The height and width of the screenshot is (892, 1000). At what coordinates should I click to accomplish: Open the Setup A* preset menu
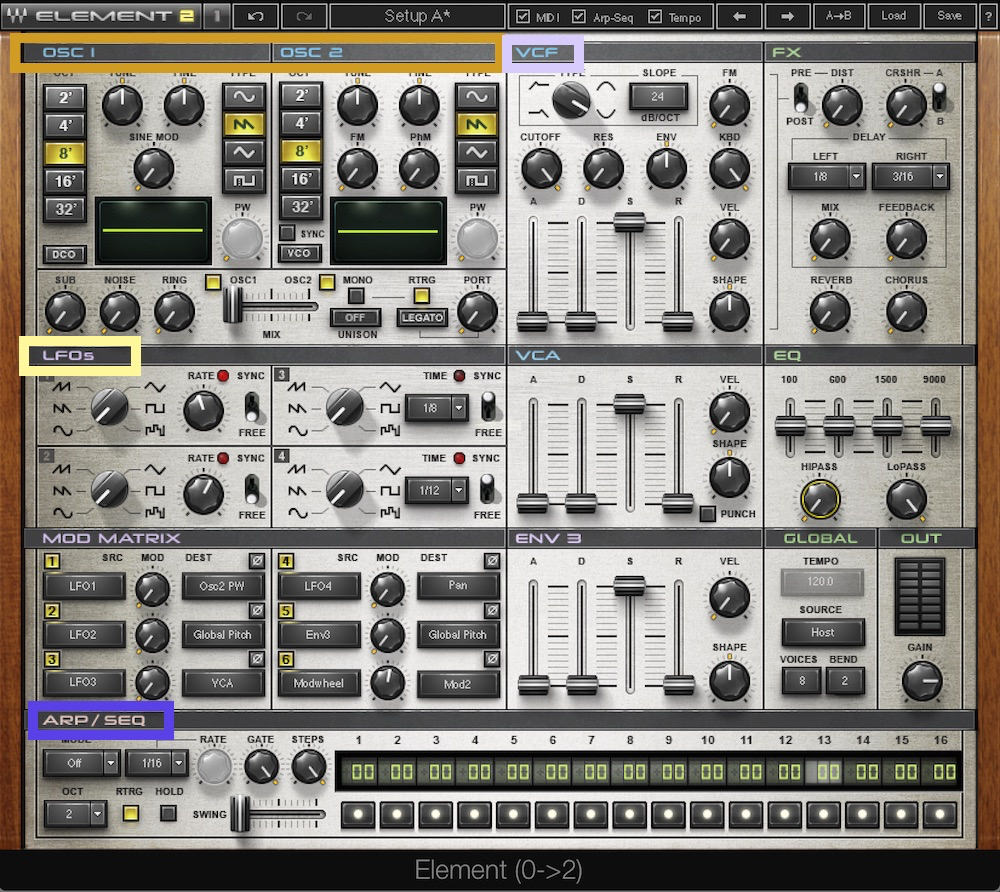click(x=417, y=16)
